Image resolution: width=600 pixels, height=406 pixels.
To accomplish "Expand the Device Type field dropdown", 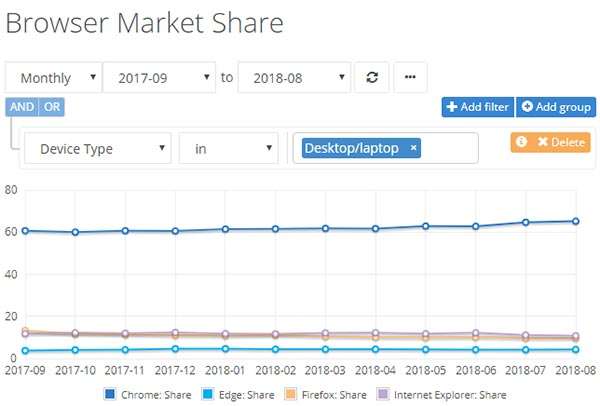I will click(x=97, y=149).
